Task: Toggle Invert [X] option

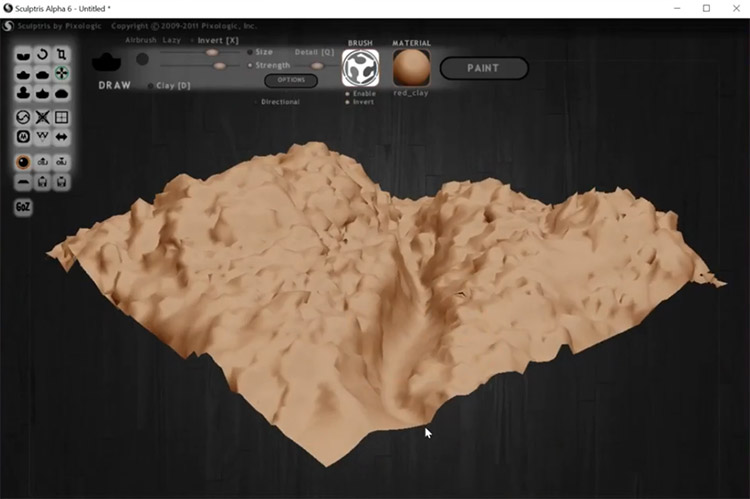Action: pyautogui.click(x=215, y=40)
